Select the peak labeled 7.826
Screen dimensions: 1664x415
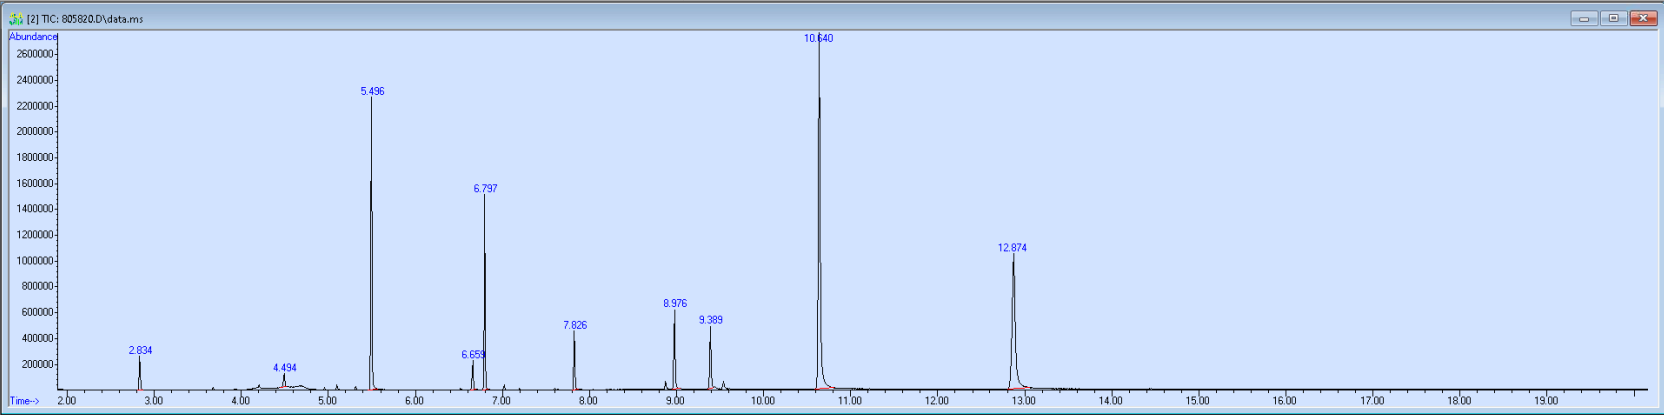pyautogui.click(x=575, y=325)
